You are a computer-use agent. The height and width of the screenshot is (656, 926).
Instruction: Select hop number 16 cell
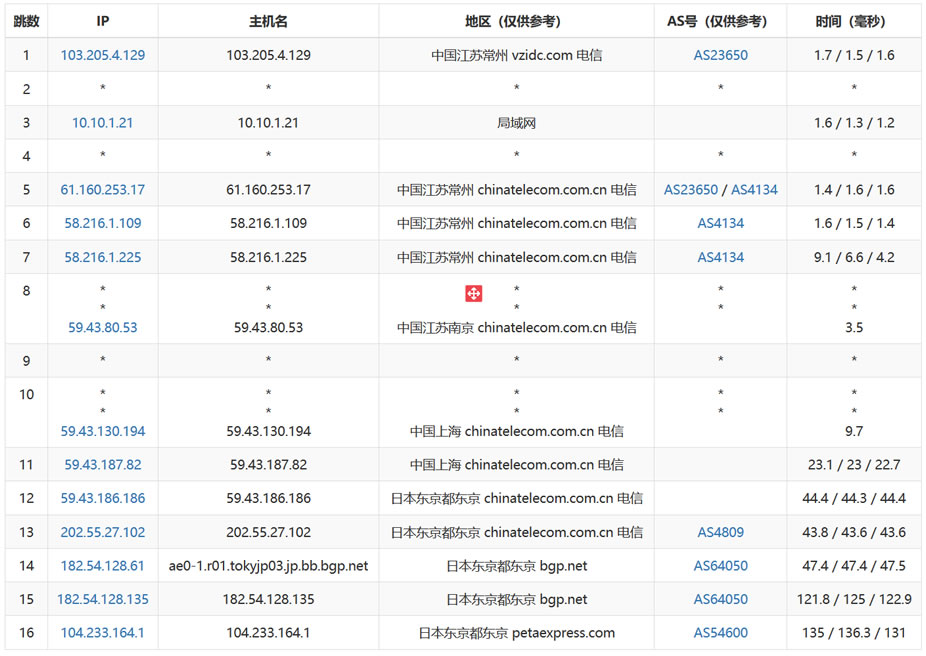tap(26, 633)
